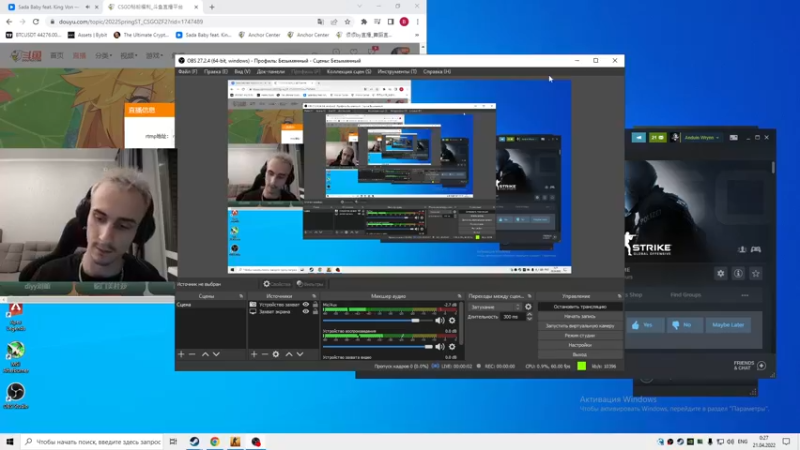Open Затухание transition dropdown
This screenshot has width=800, height=450.
494,307
